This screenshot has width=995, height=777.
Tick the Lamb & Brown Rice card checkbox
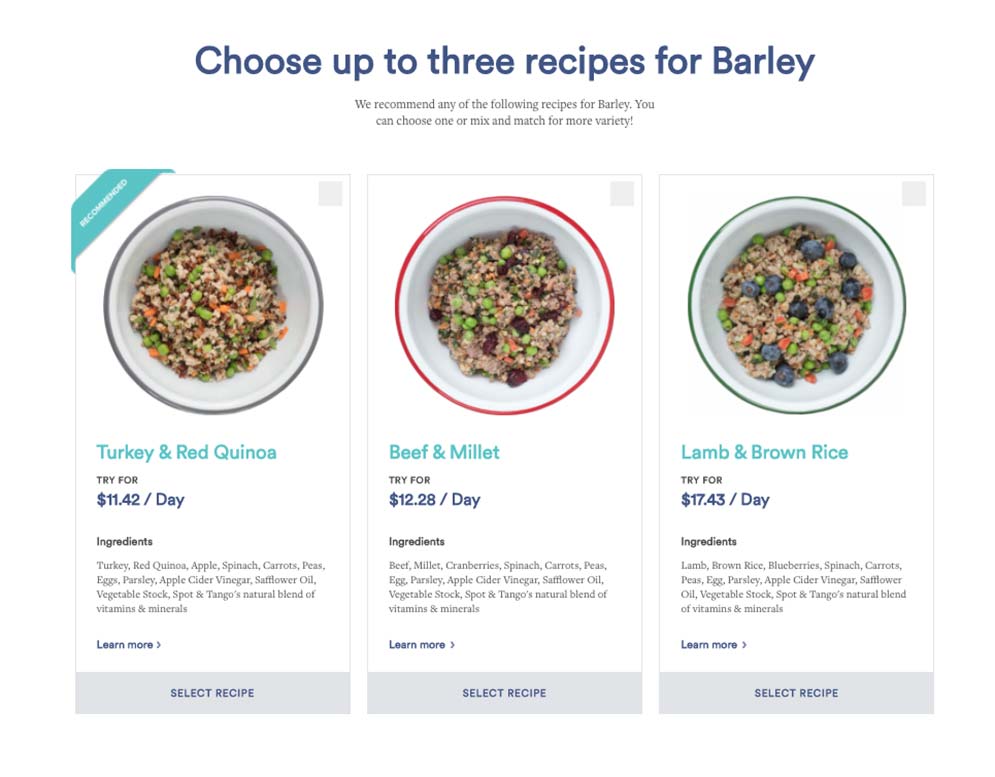914,194
